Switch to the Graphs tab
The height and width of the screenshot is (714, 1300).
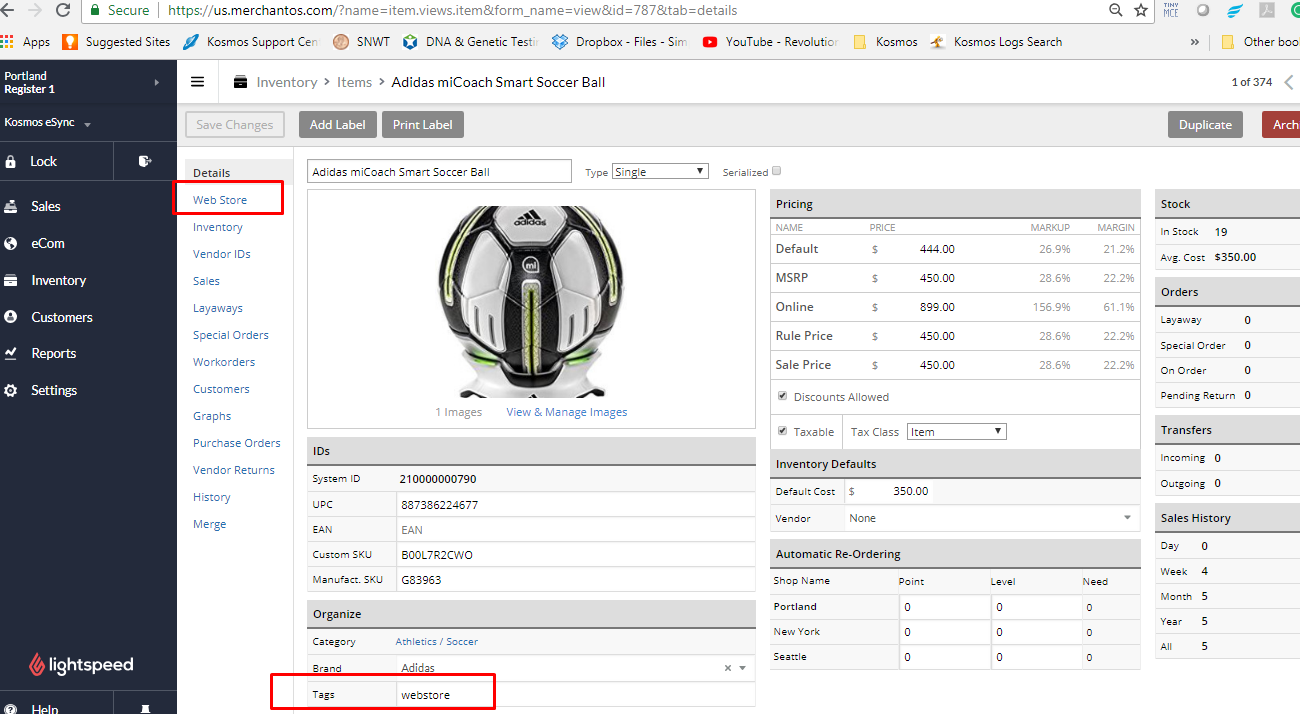pos(212,416)
